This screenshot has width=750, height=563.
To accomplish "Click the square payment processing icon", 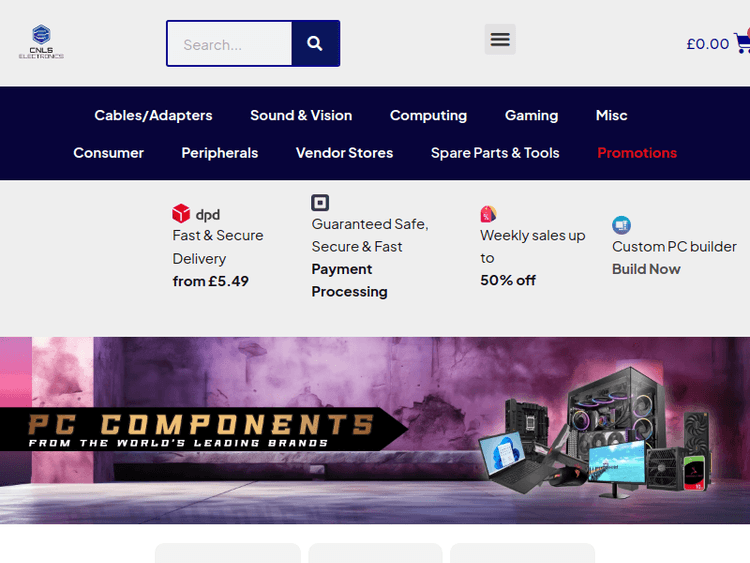I will (320, 202).
